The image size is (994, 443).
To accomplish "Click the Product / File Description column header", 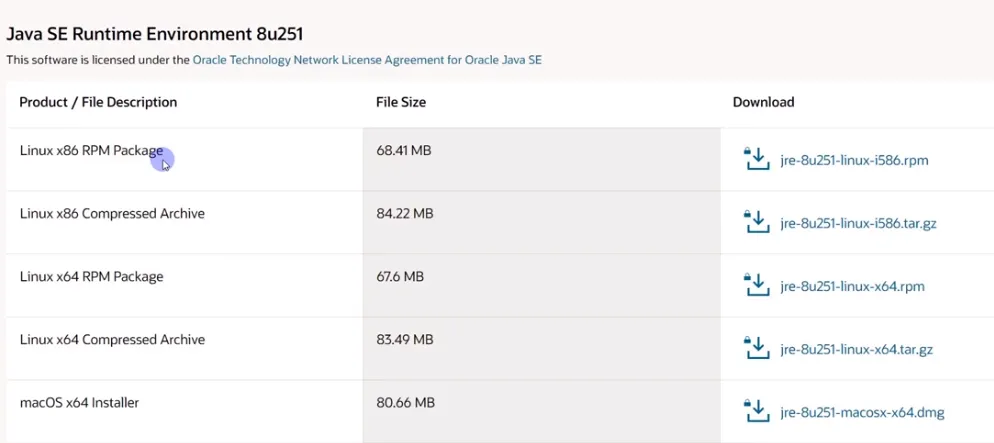I will (98, 102).
